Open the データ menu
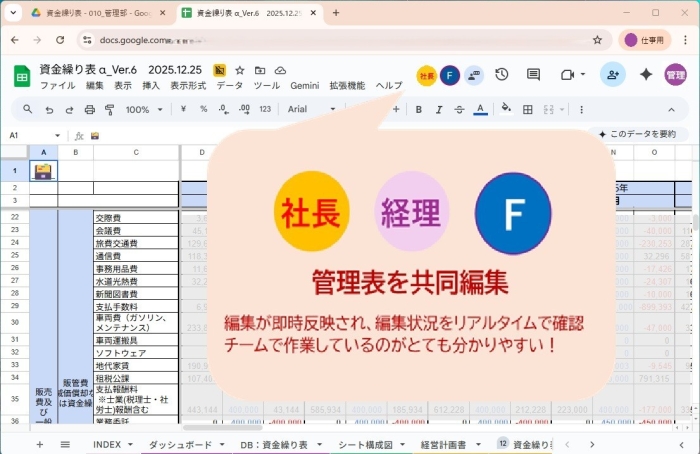The image size is (700, 454). 229,86
